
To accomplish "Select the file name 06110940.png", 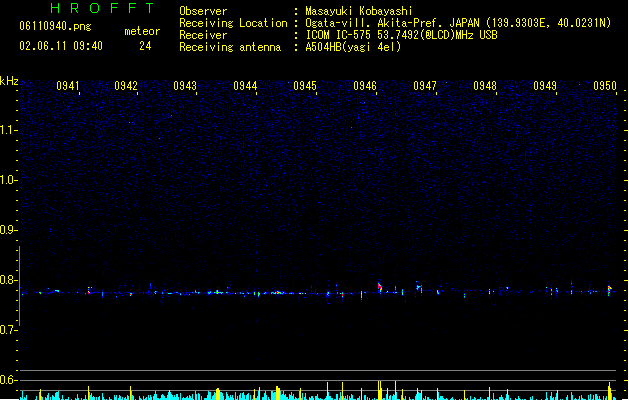I will click(55, 26).
